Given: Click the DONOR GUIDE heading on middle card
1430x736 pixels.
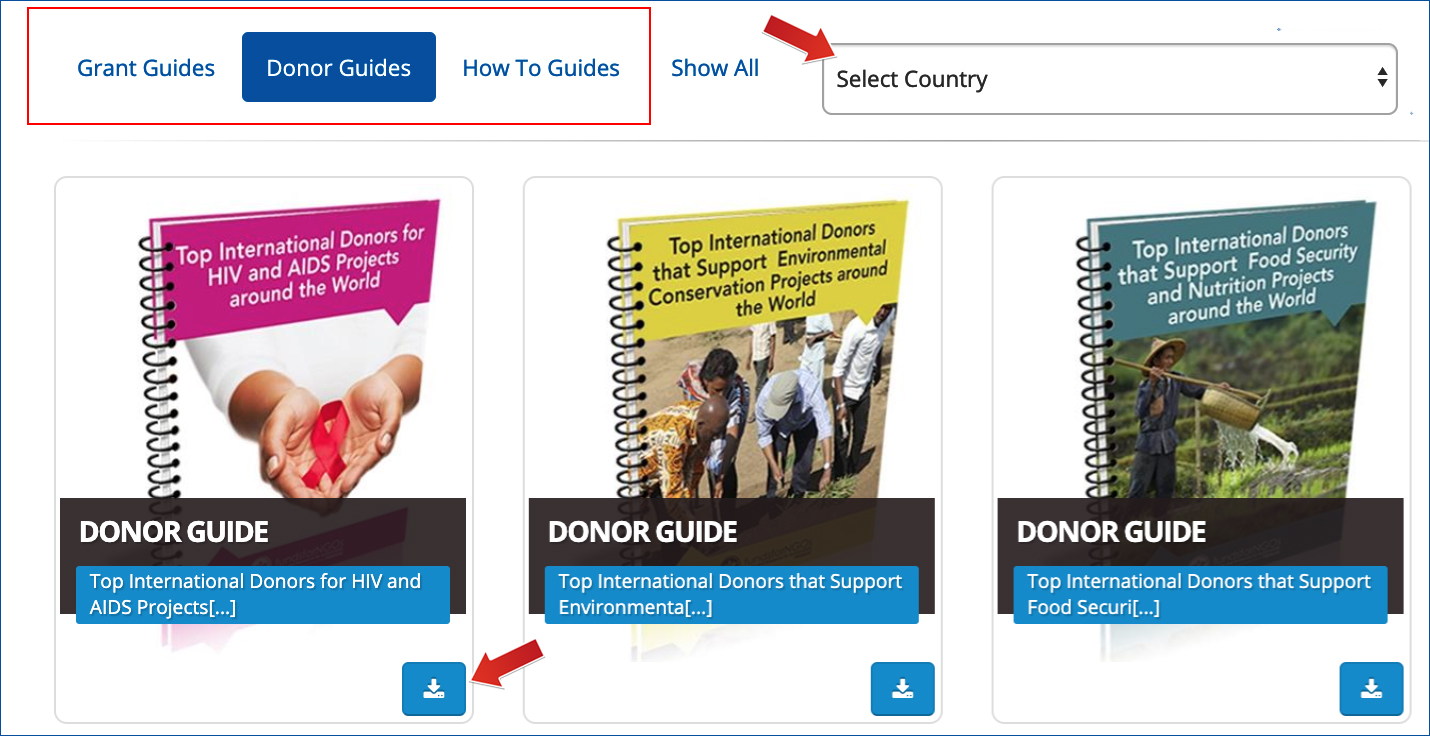Looking at the screenshot, I should pyautogui.click(x=643, y=532).
